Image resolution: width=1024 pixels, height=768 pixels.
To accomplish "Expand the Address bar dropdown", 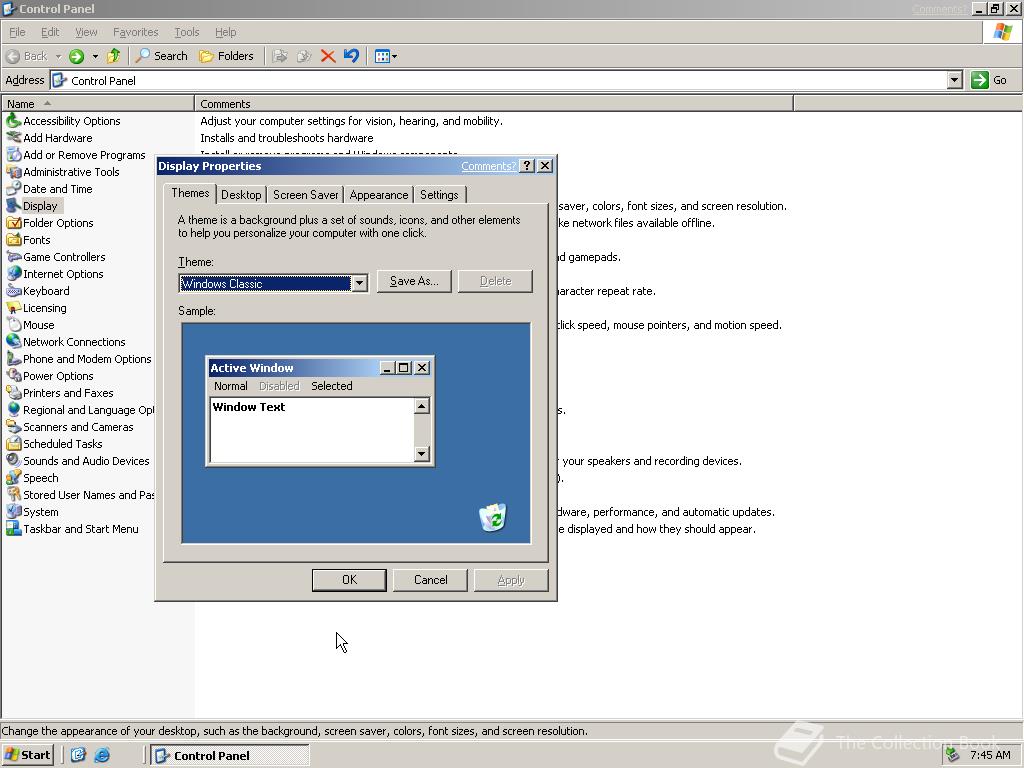I will click(x=954, y=80).
